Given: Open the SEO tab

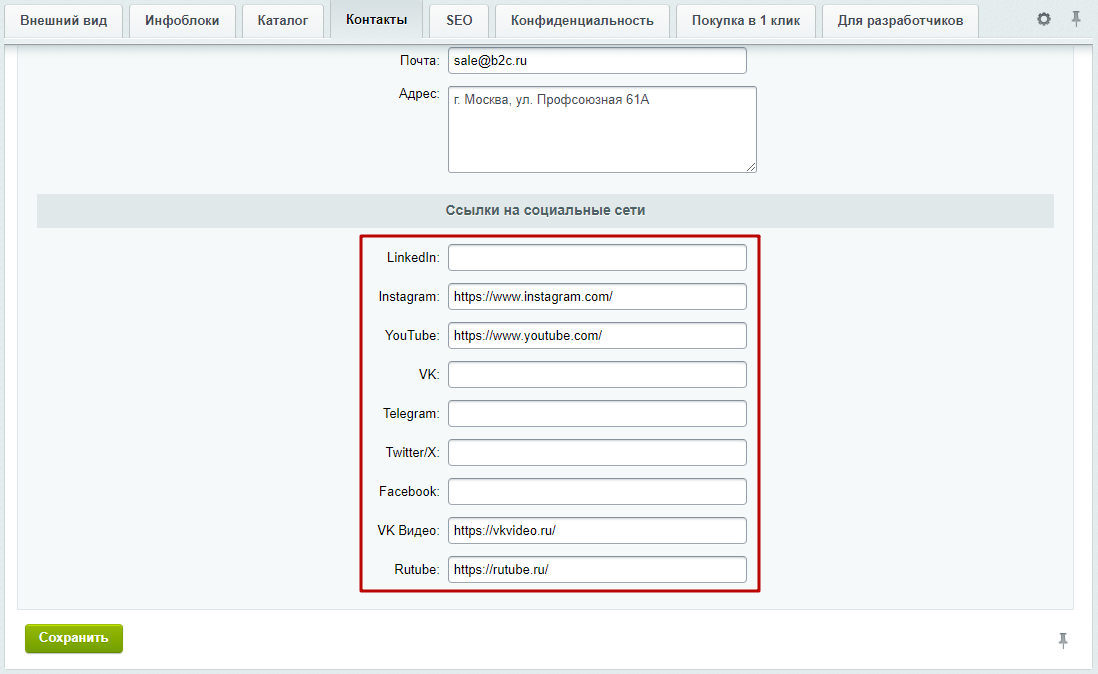Looking at the screenshot, I should click(x=459, y=20).
